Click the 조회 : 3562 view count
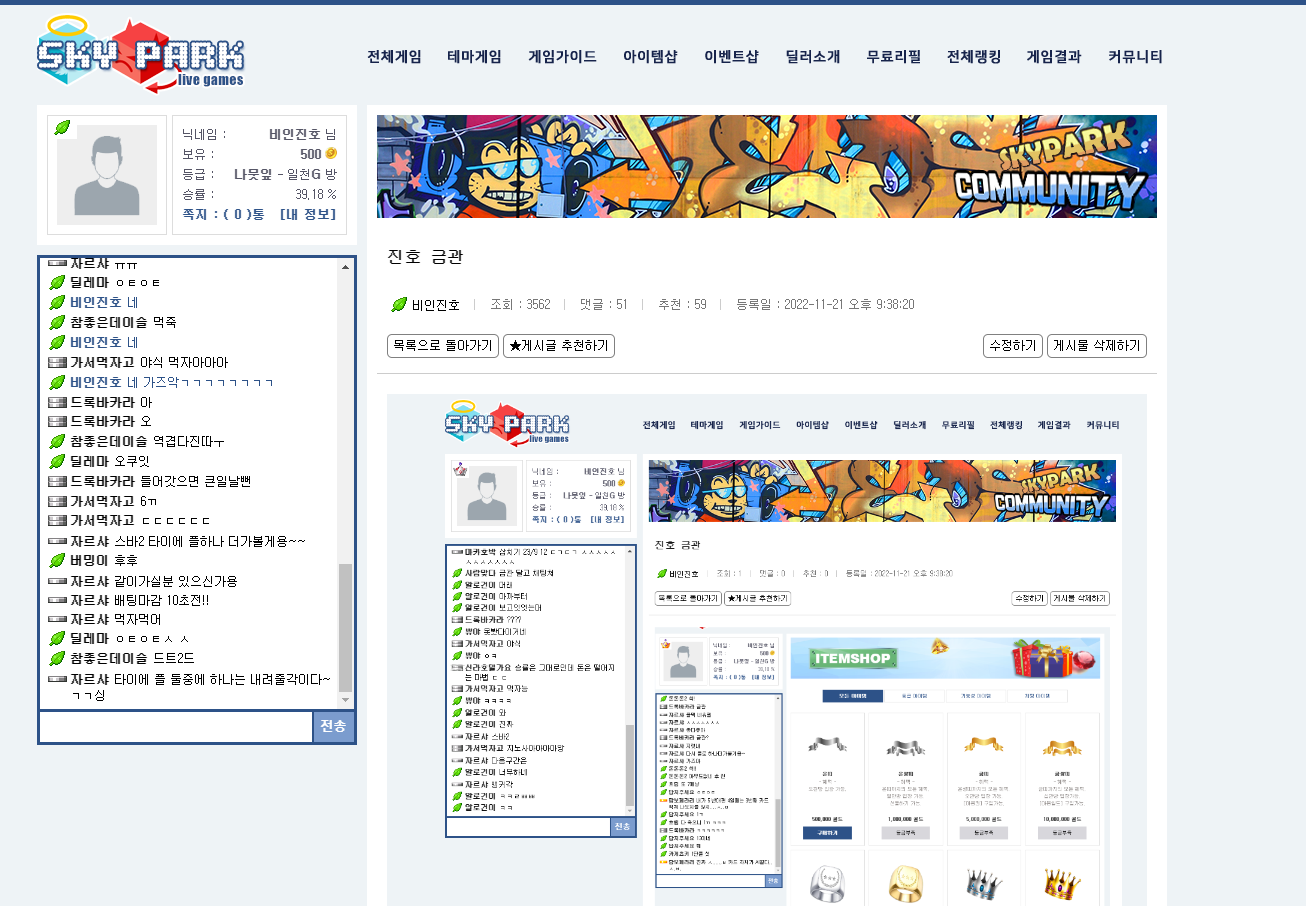 (x=520, y=305)
